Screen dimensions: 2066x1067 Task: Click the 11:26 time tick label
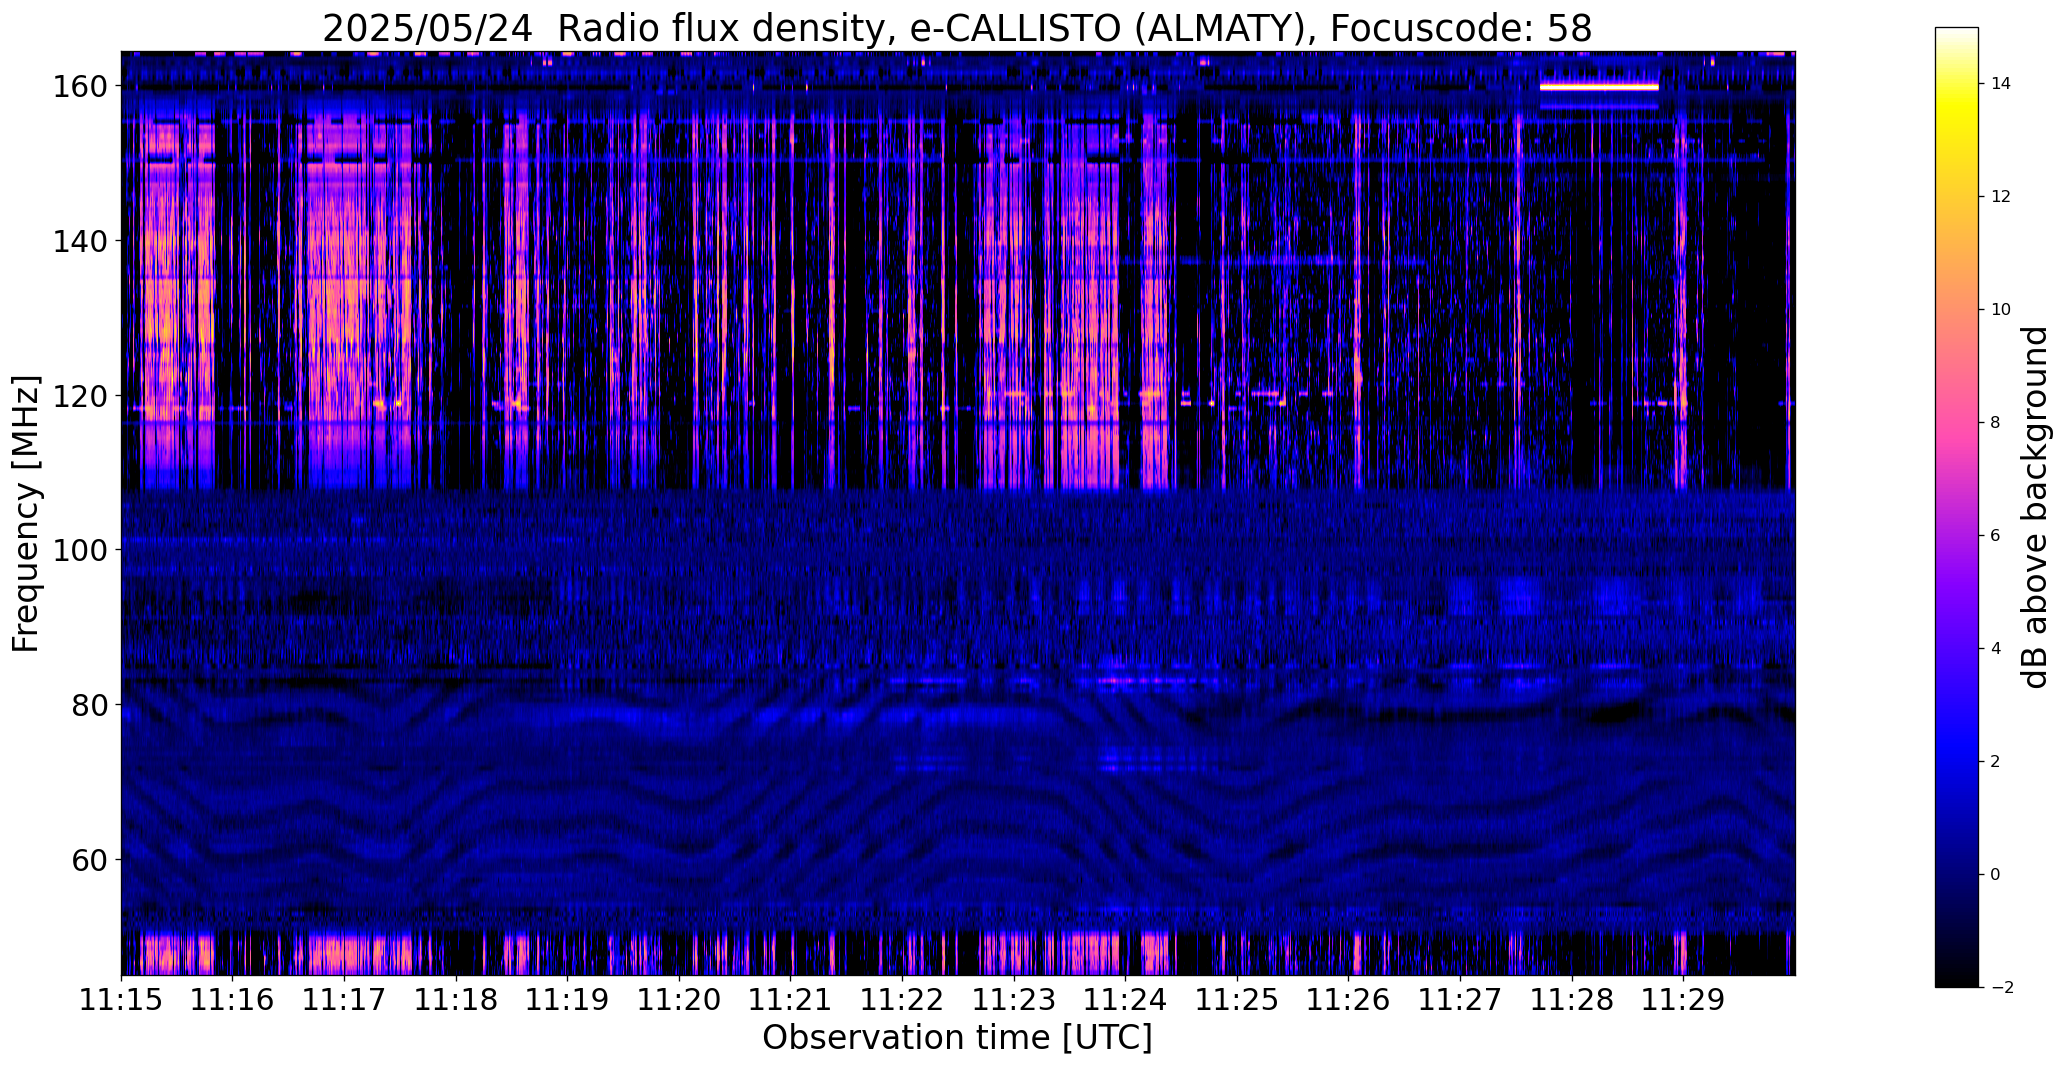pos(1348,1000)
